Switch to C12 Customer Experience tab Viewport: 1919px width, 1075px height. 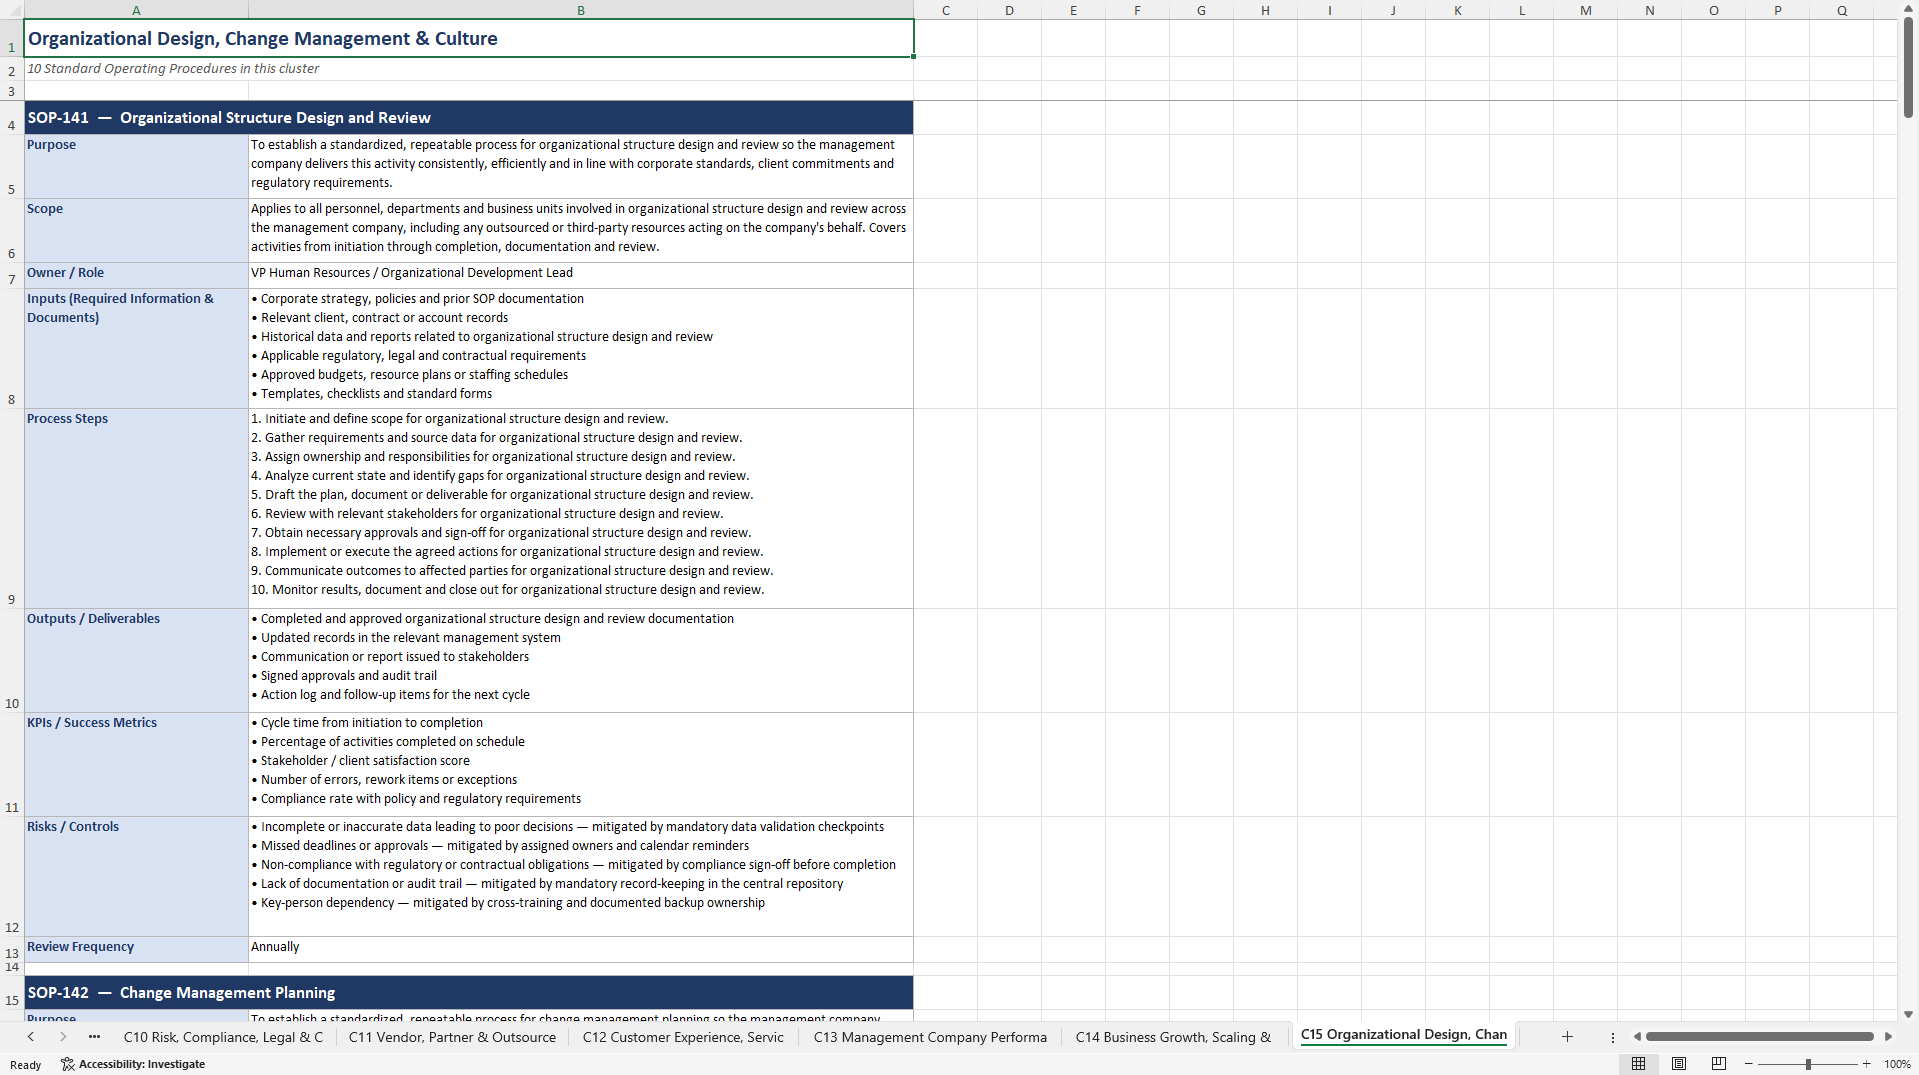click(x=683, y=1037)
